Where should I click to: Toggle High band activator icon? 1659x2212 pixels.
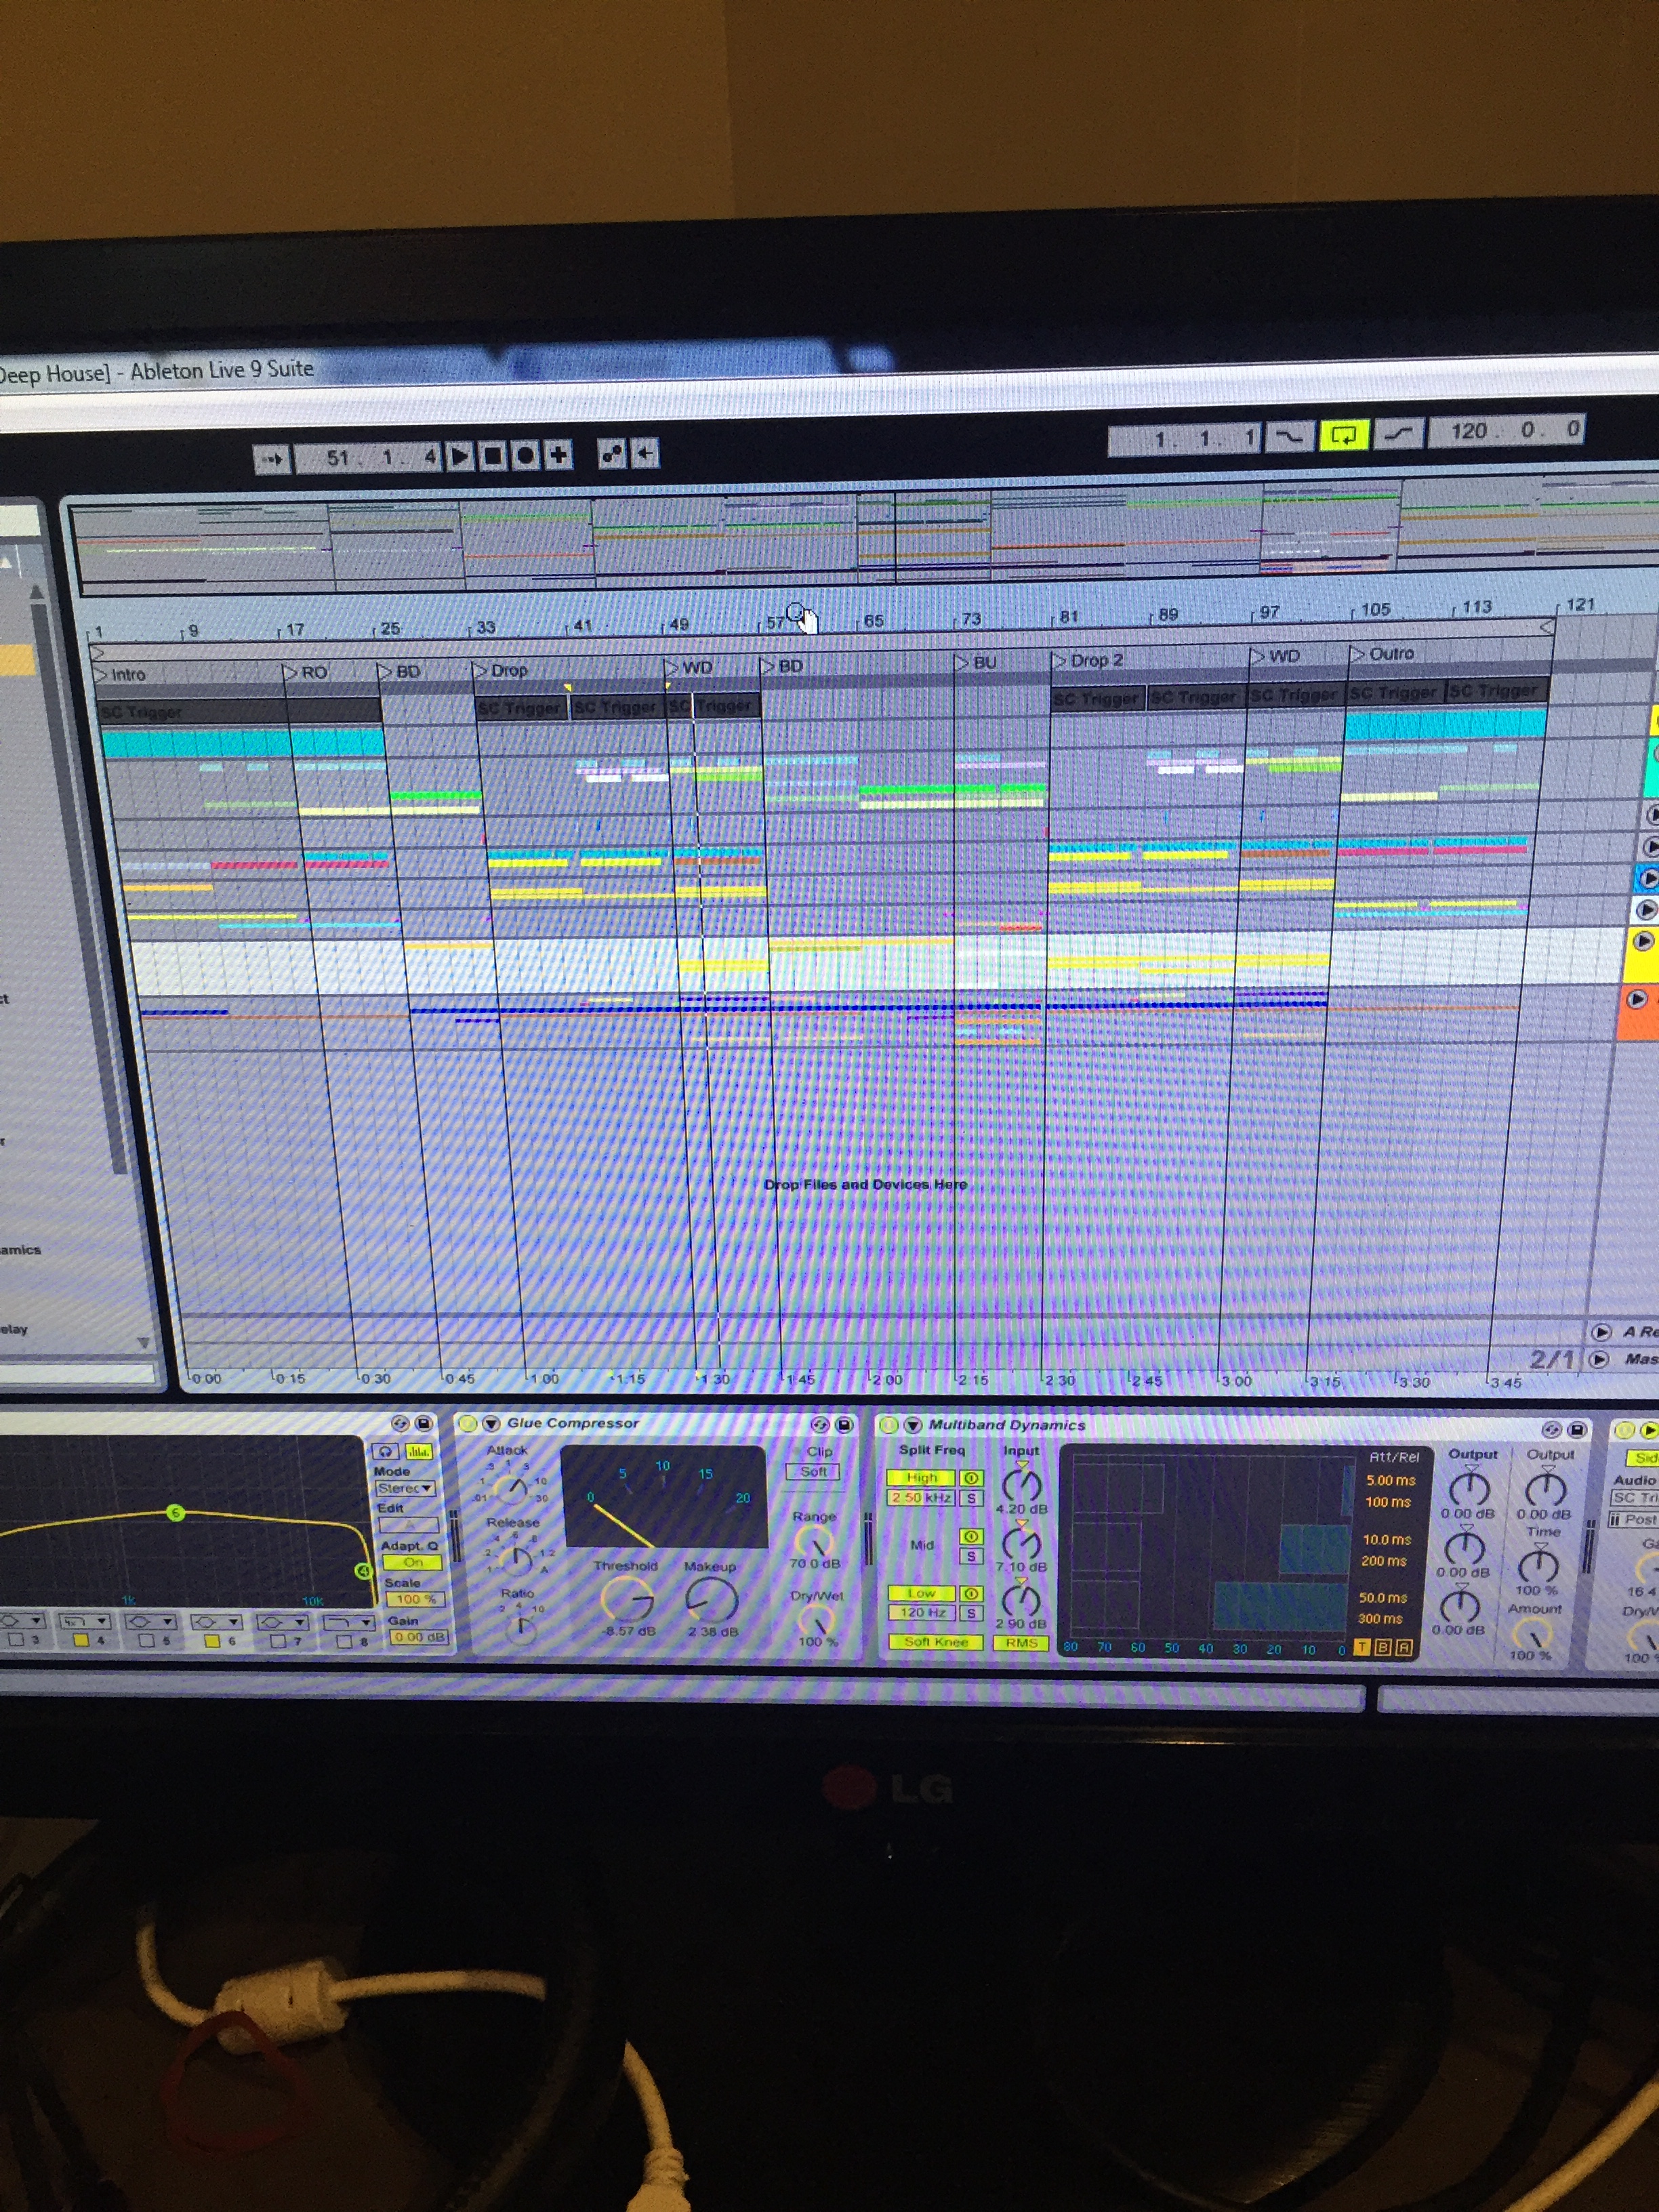971,1478
